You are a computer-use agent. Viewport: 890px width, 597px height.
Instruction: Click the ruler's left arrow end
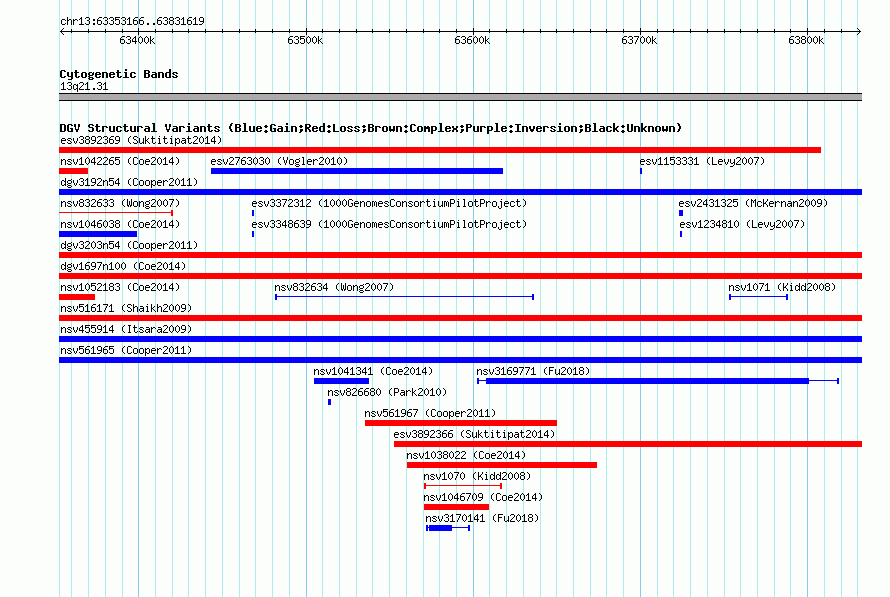62,32
